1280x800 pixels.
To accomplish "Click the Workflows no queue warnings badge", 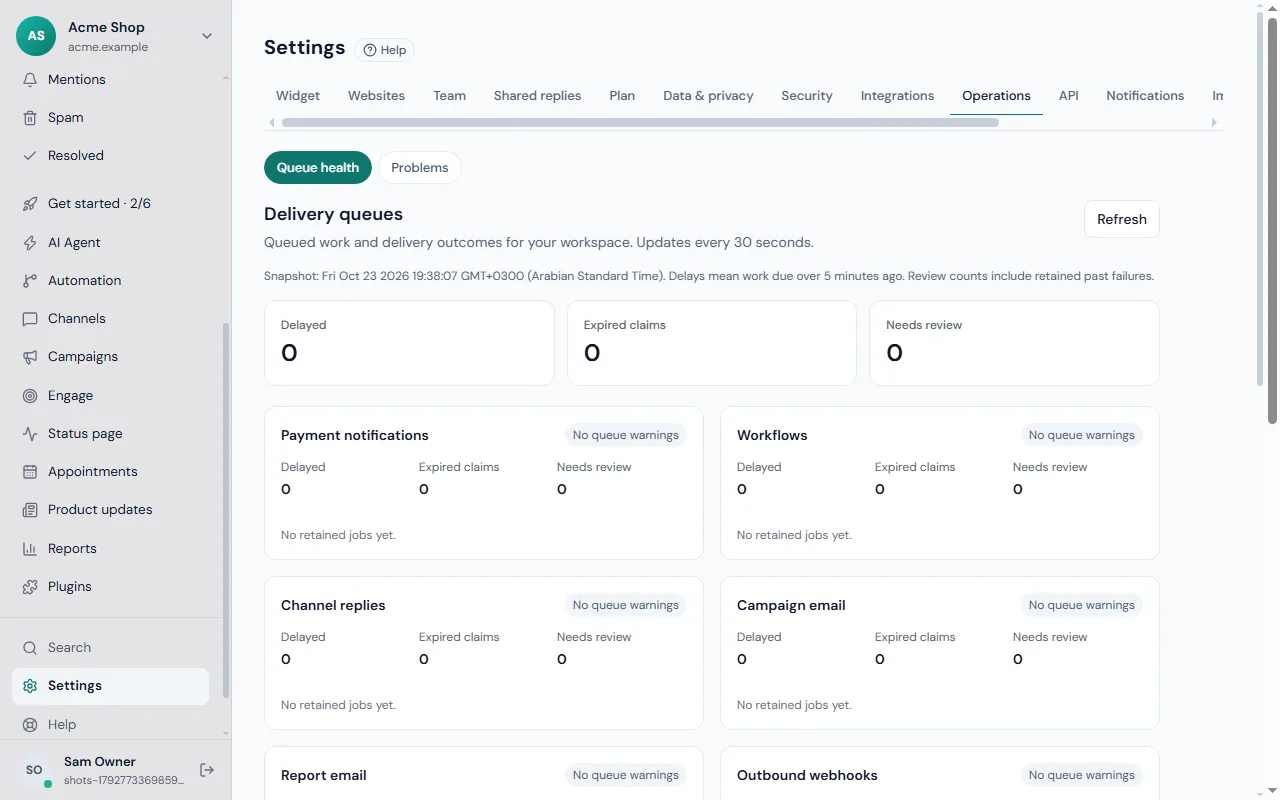I will pos(1082,435).
